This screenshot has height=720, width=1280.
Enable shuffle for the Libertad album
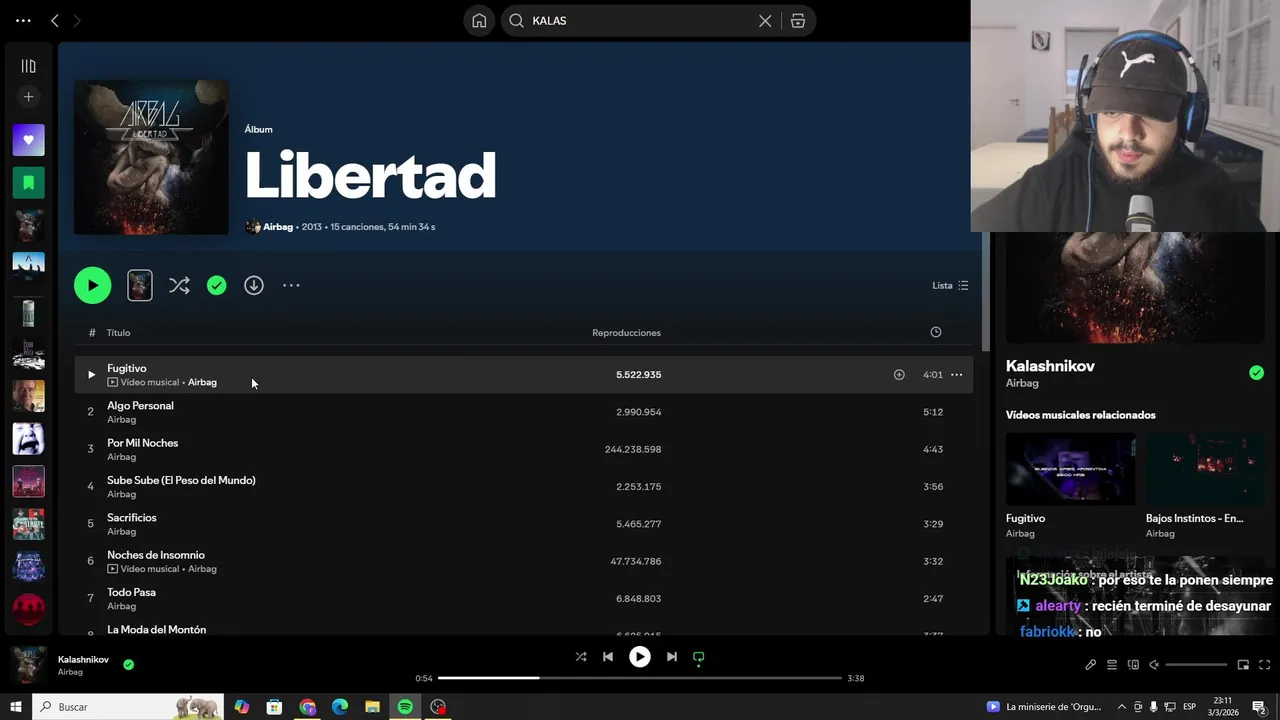pos(179,285)
